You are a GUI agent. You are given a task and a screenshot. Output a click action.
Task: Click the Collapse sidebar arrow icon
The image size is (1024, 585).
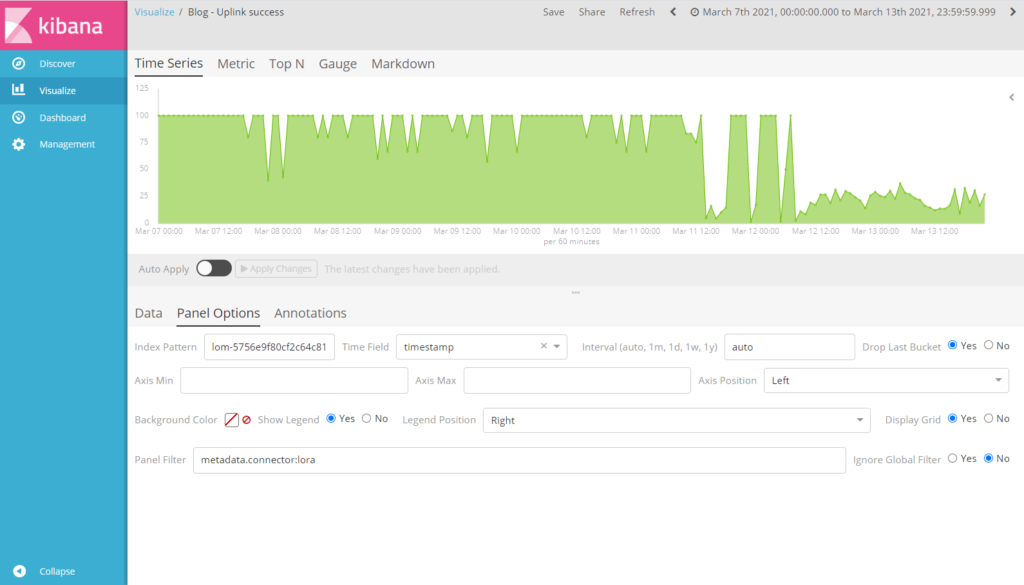[20, 571]
